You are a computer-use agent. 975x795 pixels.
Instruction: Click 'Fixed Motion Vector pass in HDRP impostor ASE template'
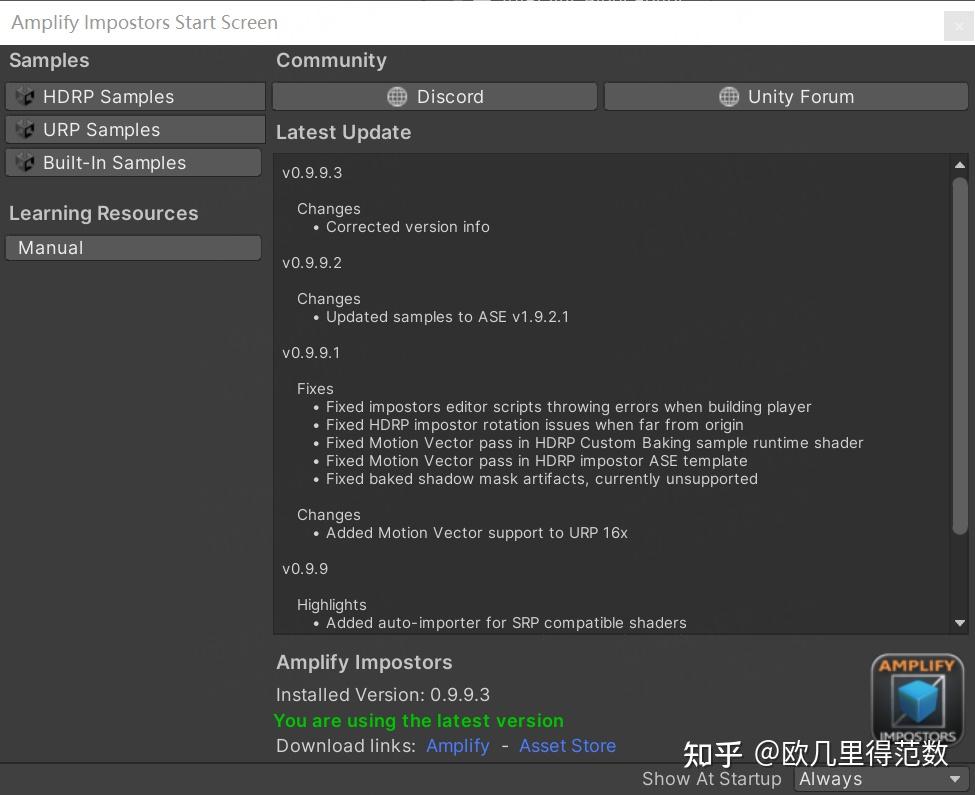537,461
